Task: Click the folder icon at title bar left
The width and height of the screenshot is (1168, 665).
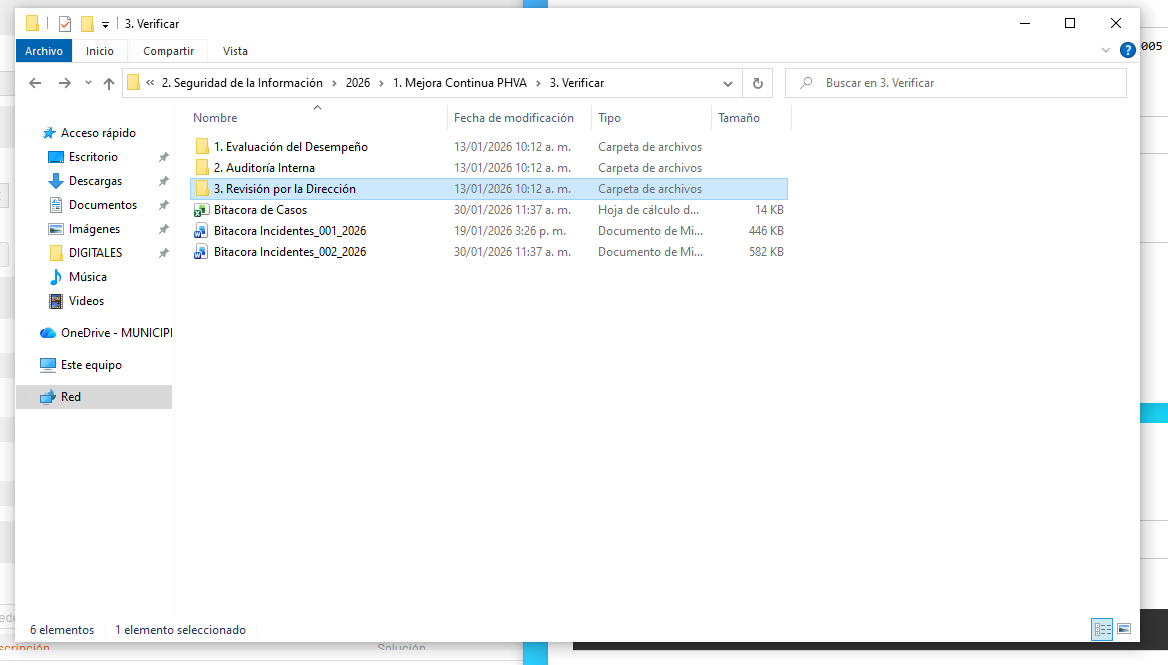Action: point(32,24)
